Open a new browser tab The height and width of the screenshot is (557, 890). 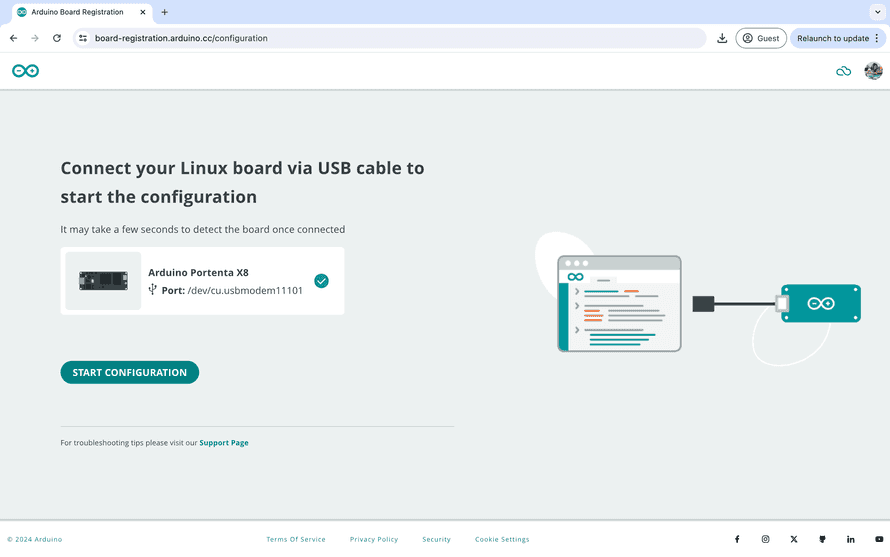point(165,12)
